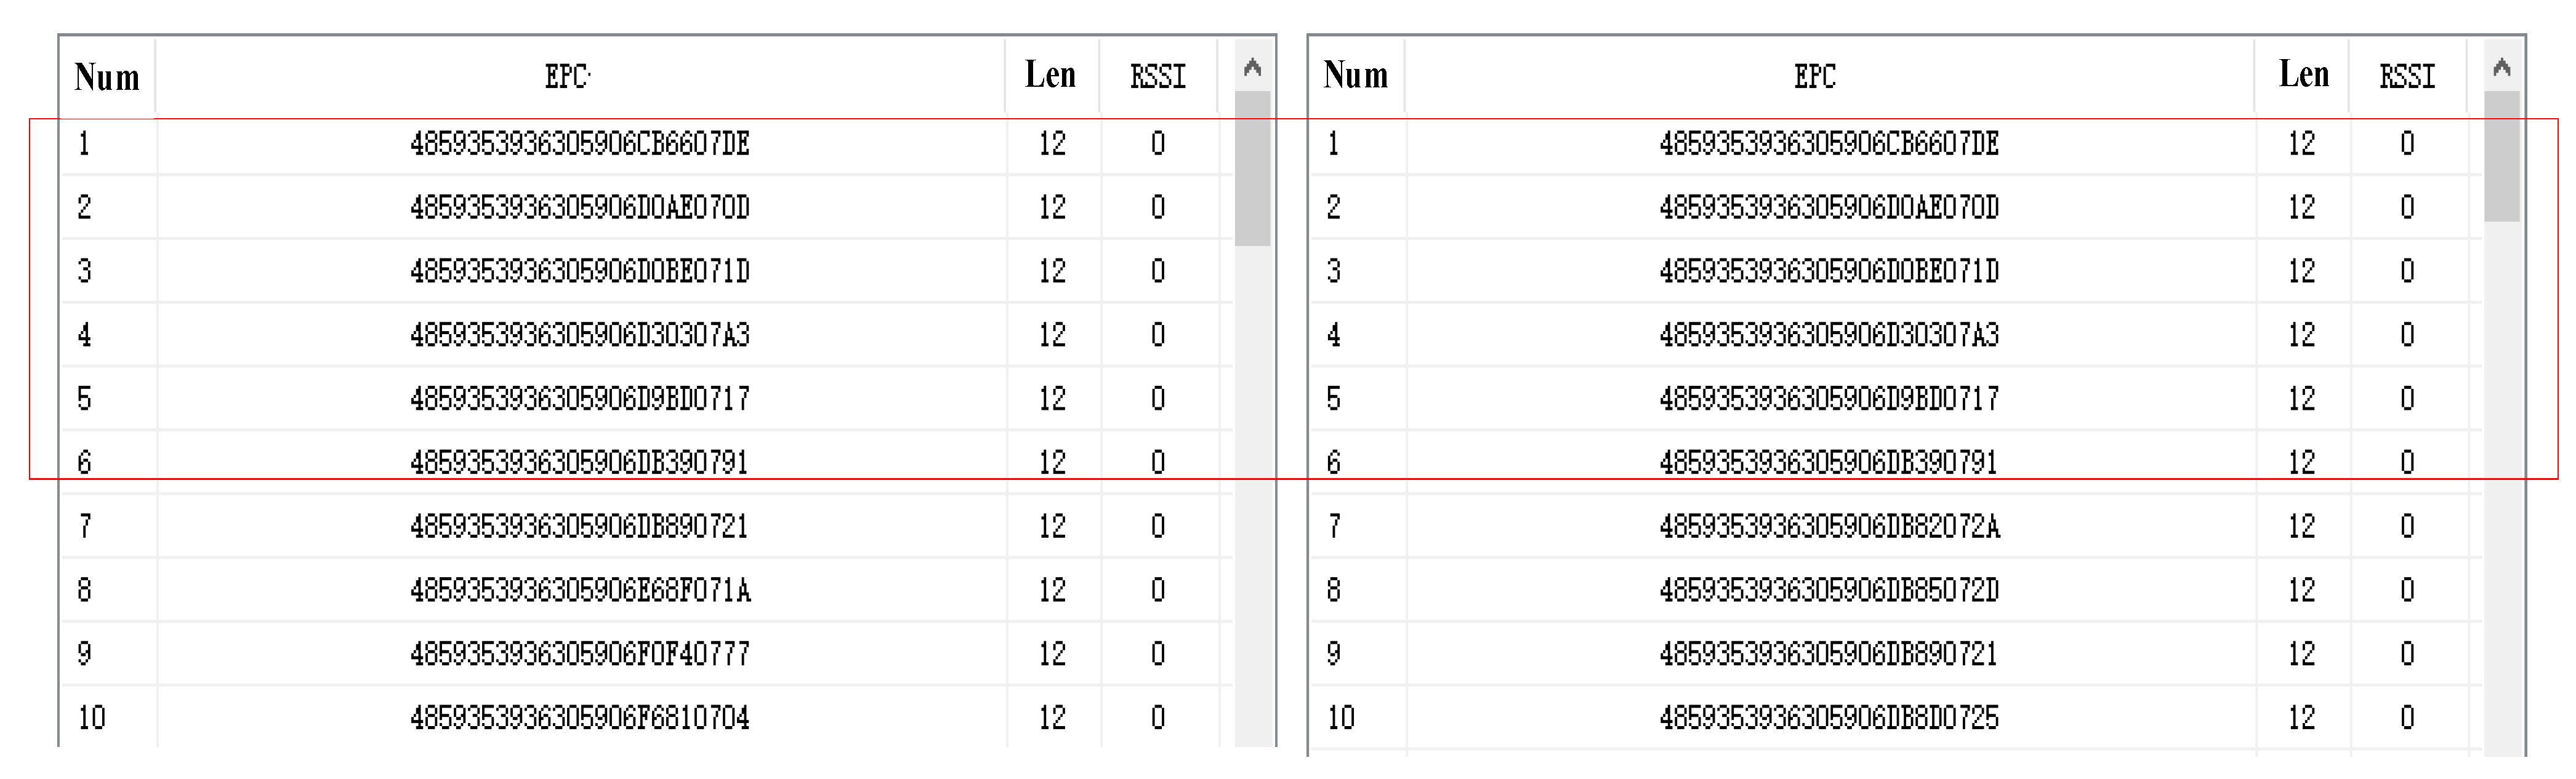Click the Num column header in right table
The height and width of the screenshot is (779, 2576).
tap(1355, 75)
